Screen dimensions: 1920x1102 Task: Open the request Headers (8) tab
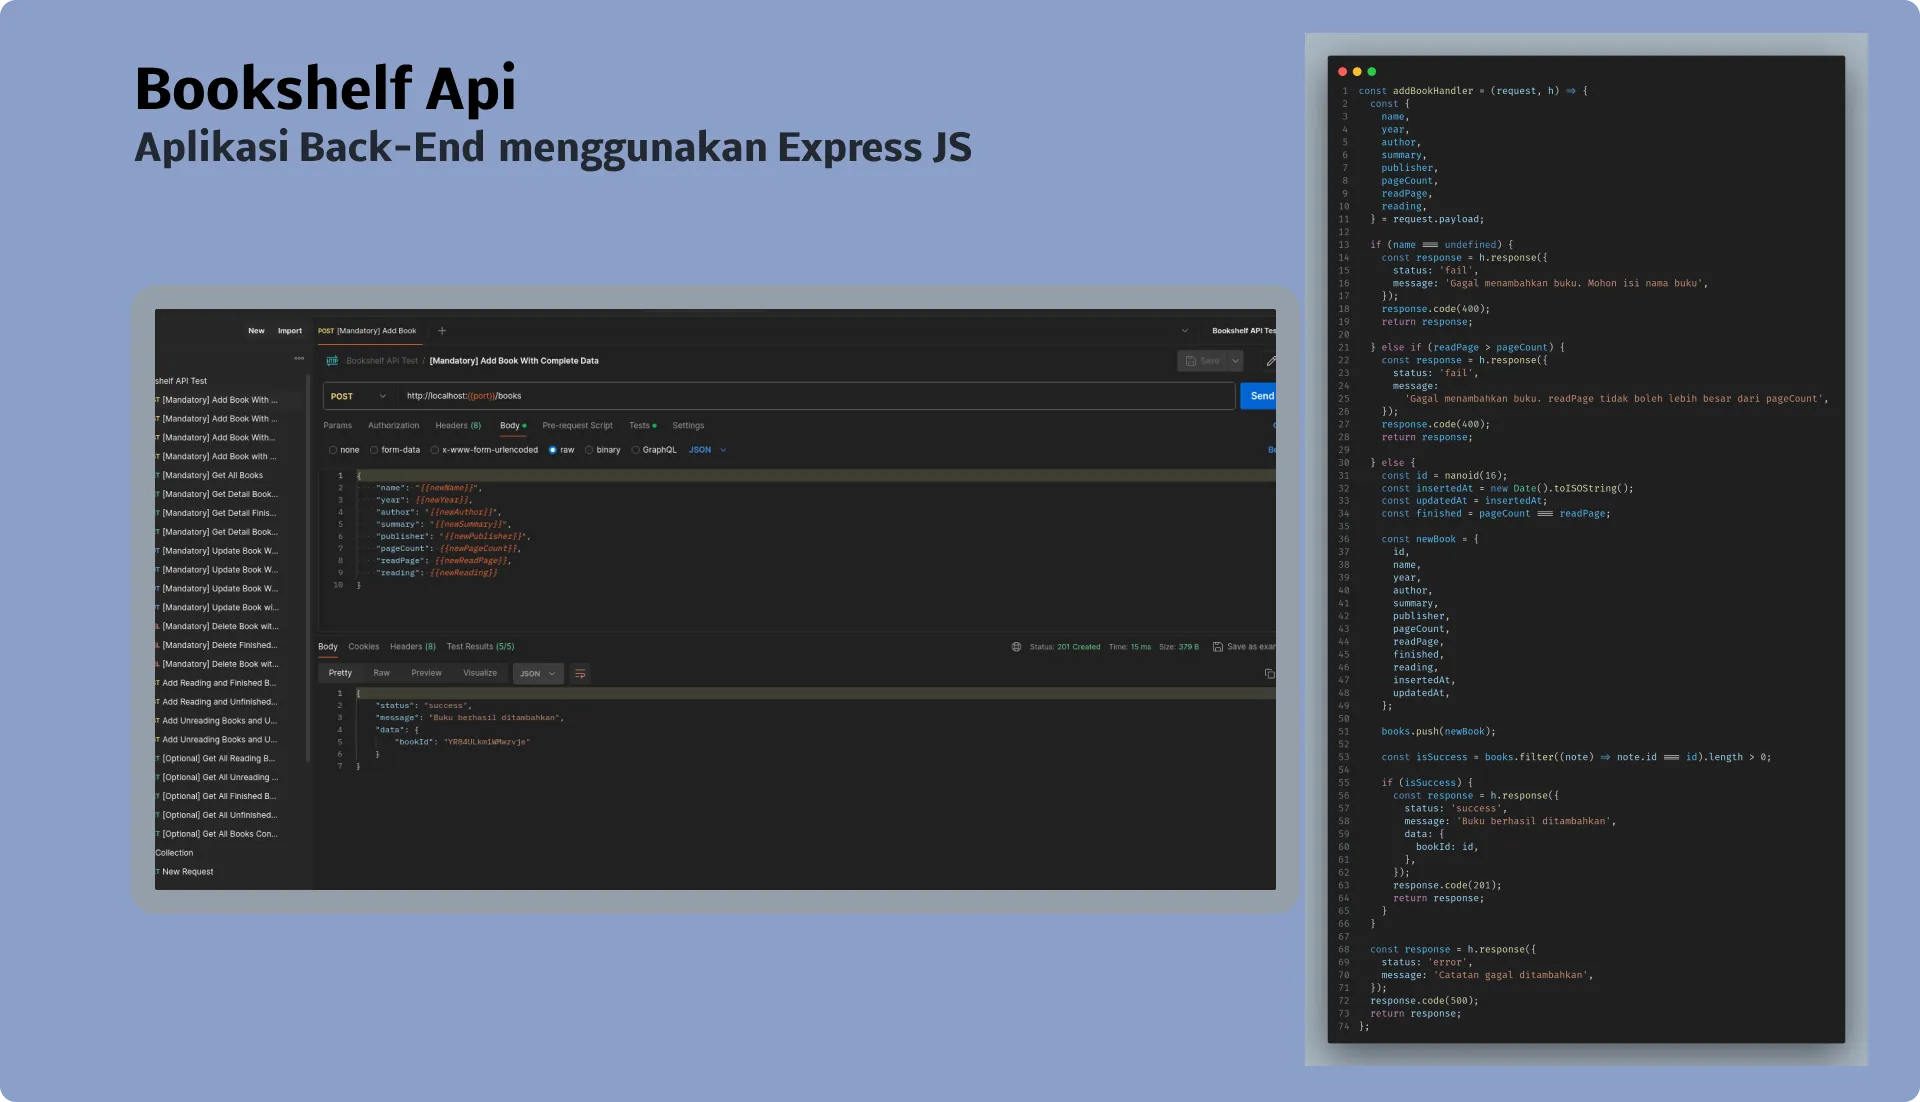click(x=458, y=426)
